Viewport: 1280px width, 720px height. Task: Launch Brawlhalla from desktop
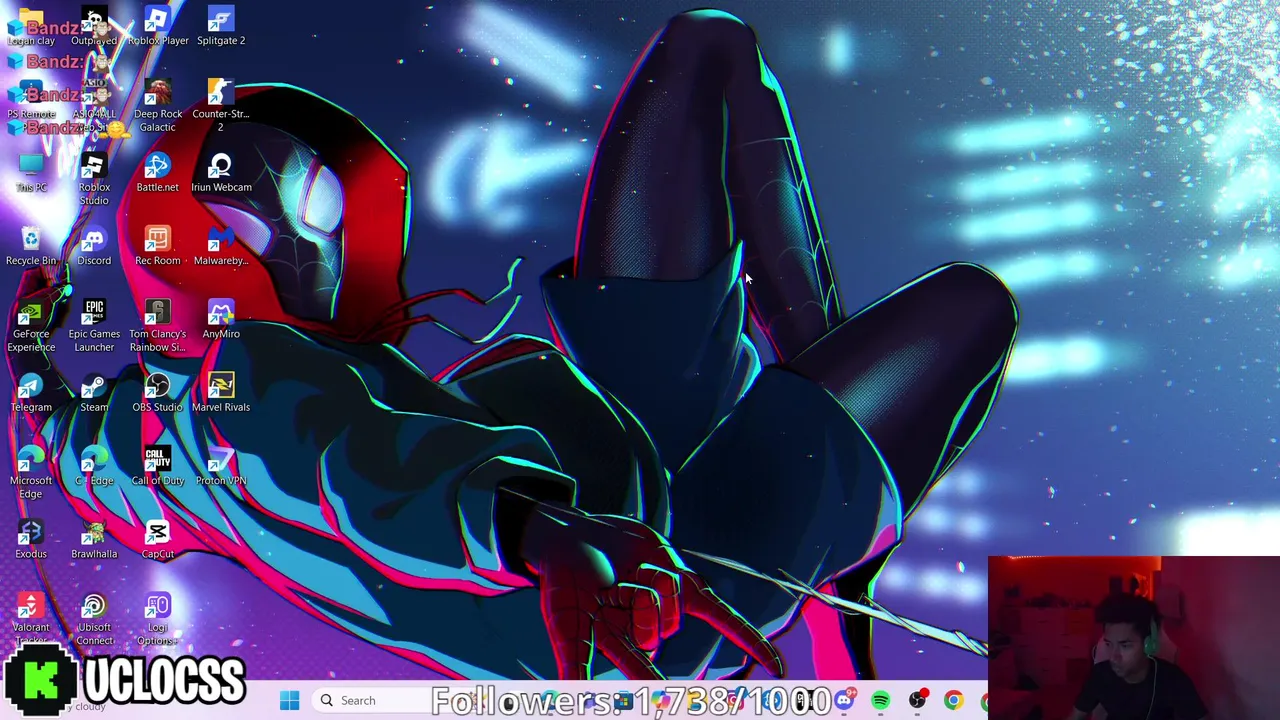point(94,540)
